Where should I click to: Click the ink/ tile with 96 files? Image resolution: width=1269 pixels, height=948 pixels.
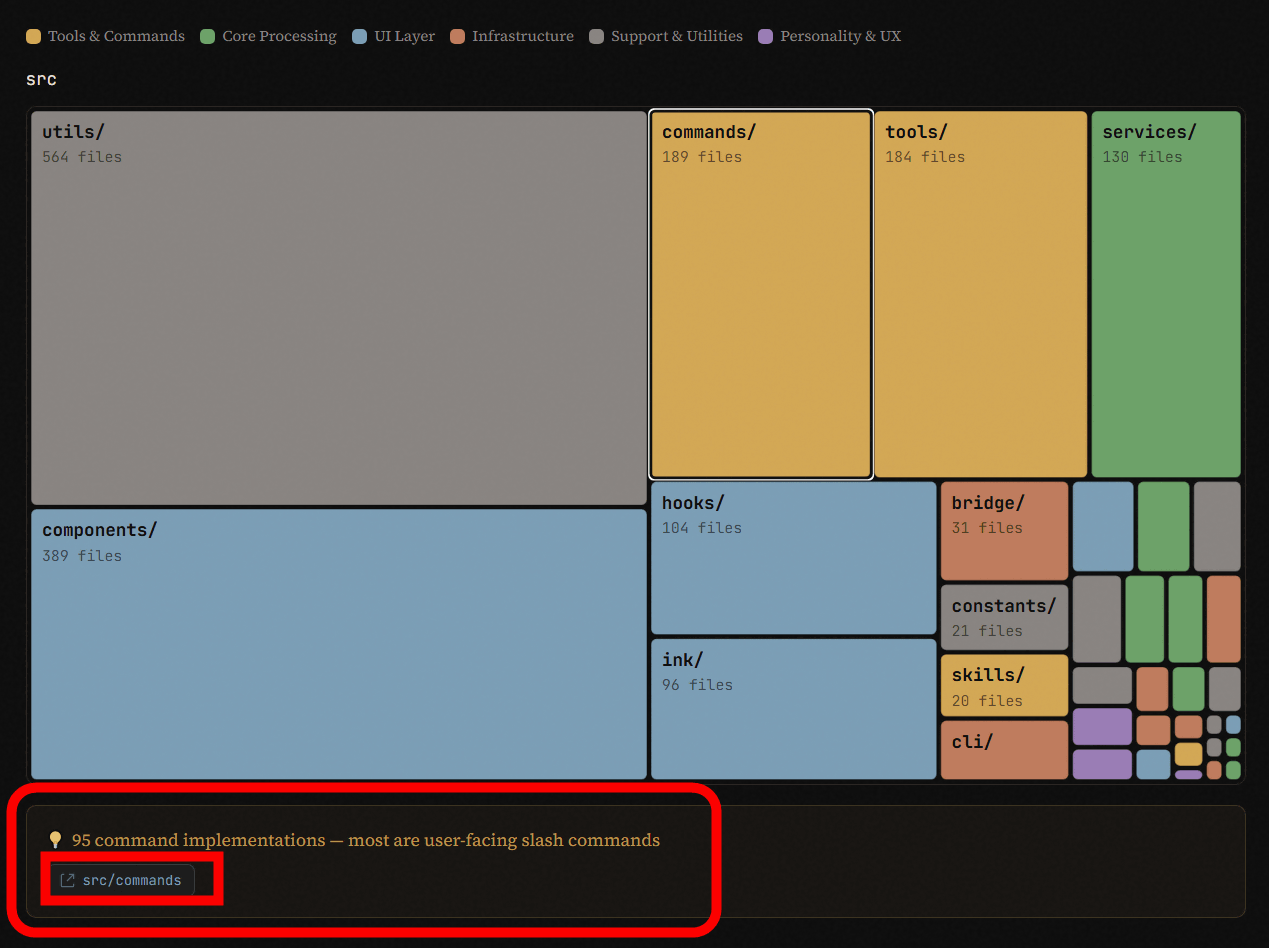(x=793, y=709)
